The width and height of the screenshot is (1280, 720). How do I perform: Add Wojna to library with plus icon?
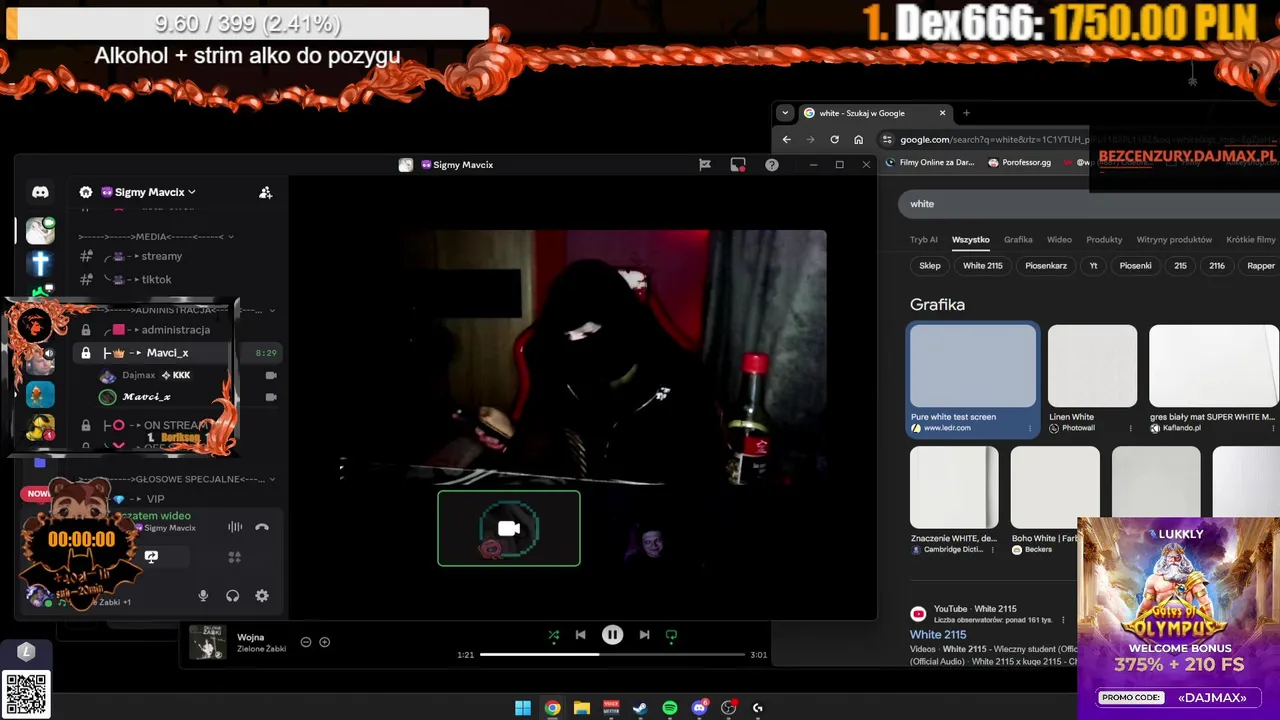pyautogui.click(x=324, y=642)
